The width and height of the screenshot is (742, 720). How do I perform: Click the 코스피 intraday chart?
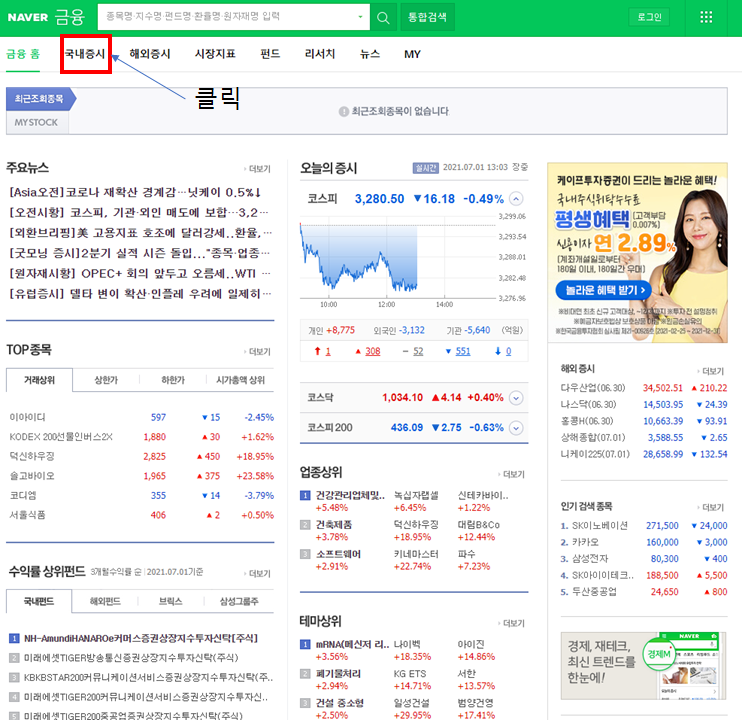414,260
